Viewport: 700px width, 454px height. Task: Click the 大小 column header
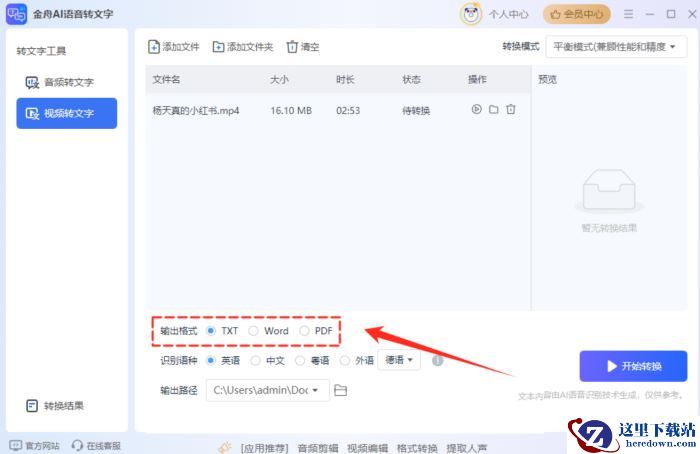[279, 79]
